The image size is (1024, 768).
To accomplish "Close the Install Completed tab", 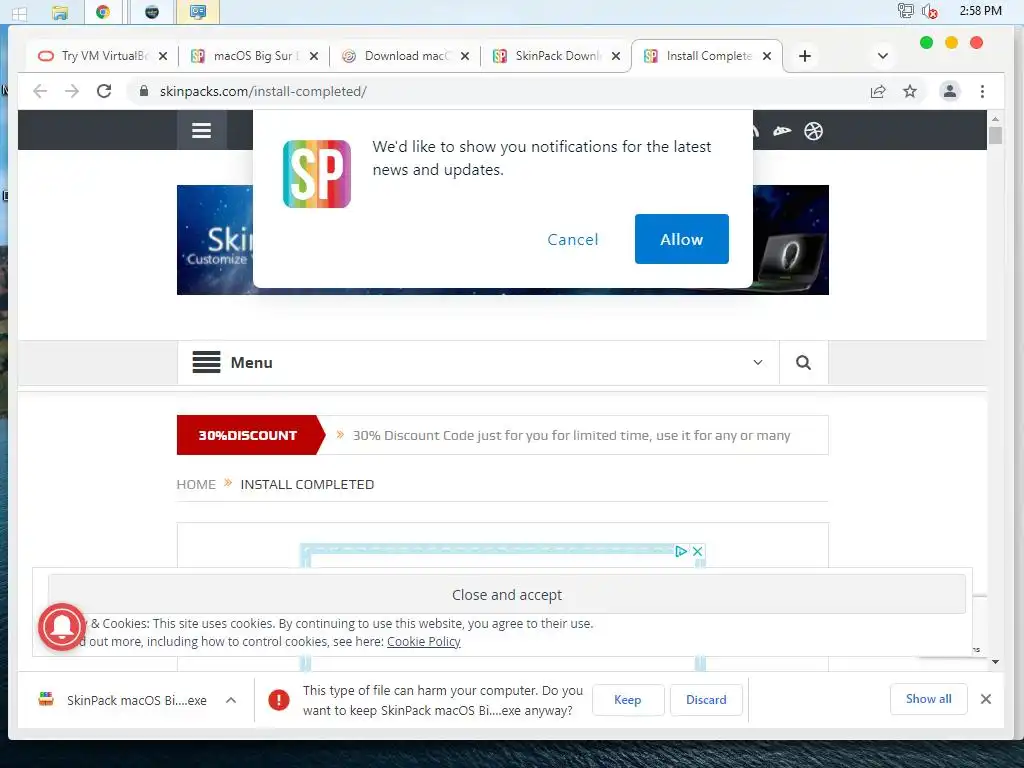I will [767, 56].
